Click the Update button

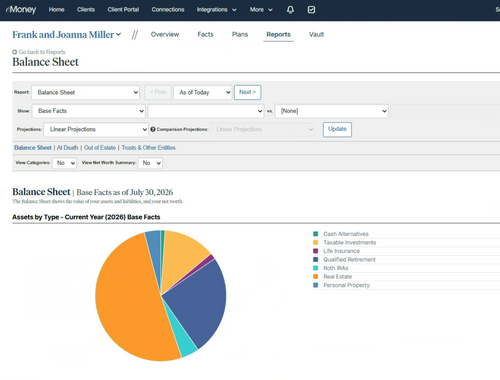pyautogui.click(x=337, y=129)
